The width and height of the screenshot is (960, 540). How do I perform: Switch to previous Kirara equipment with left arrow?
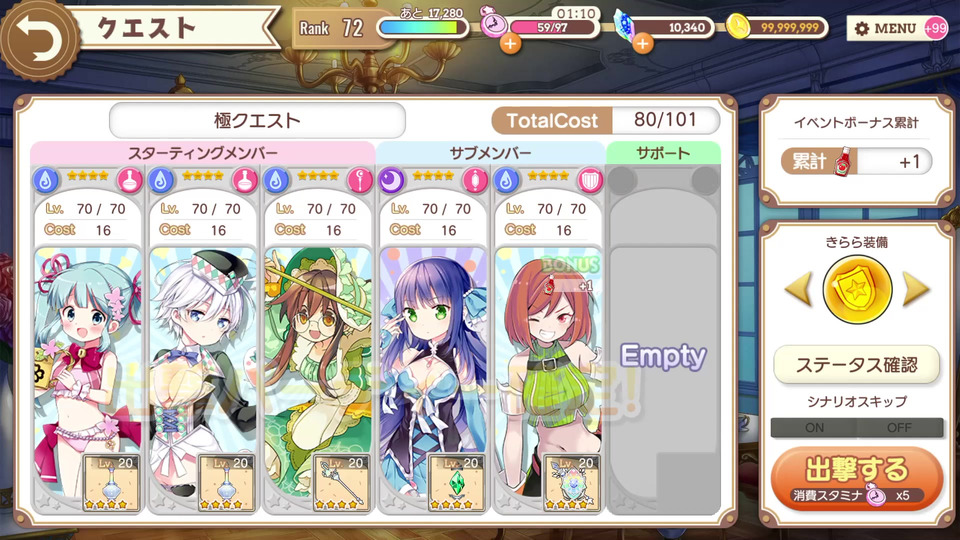pos(798,289)
